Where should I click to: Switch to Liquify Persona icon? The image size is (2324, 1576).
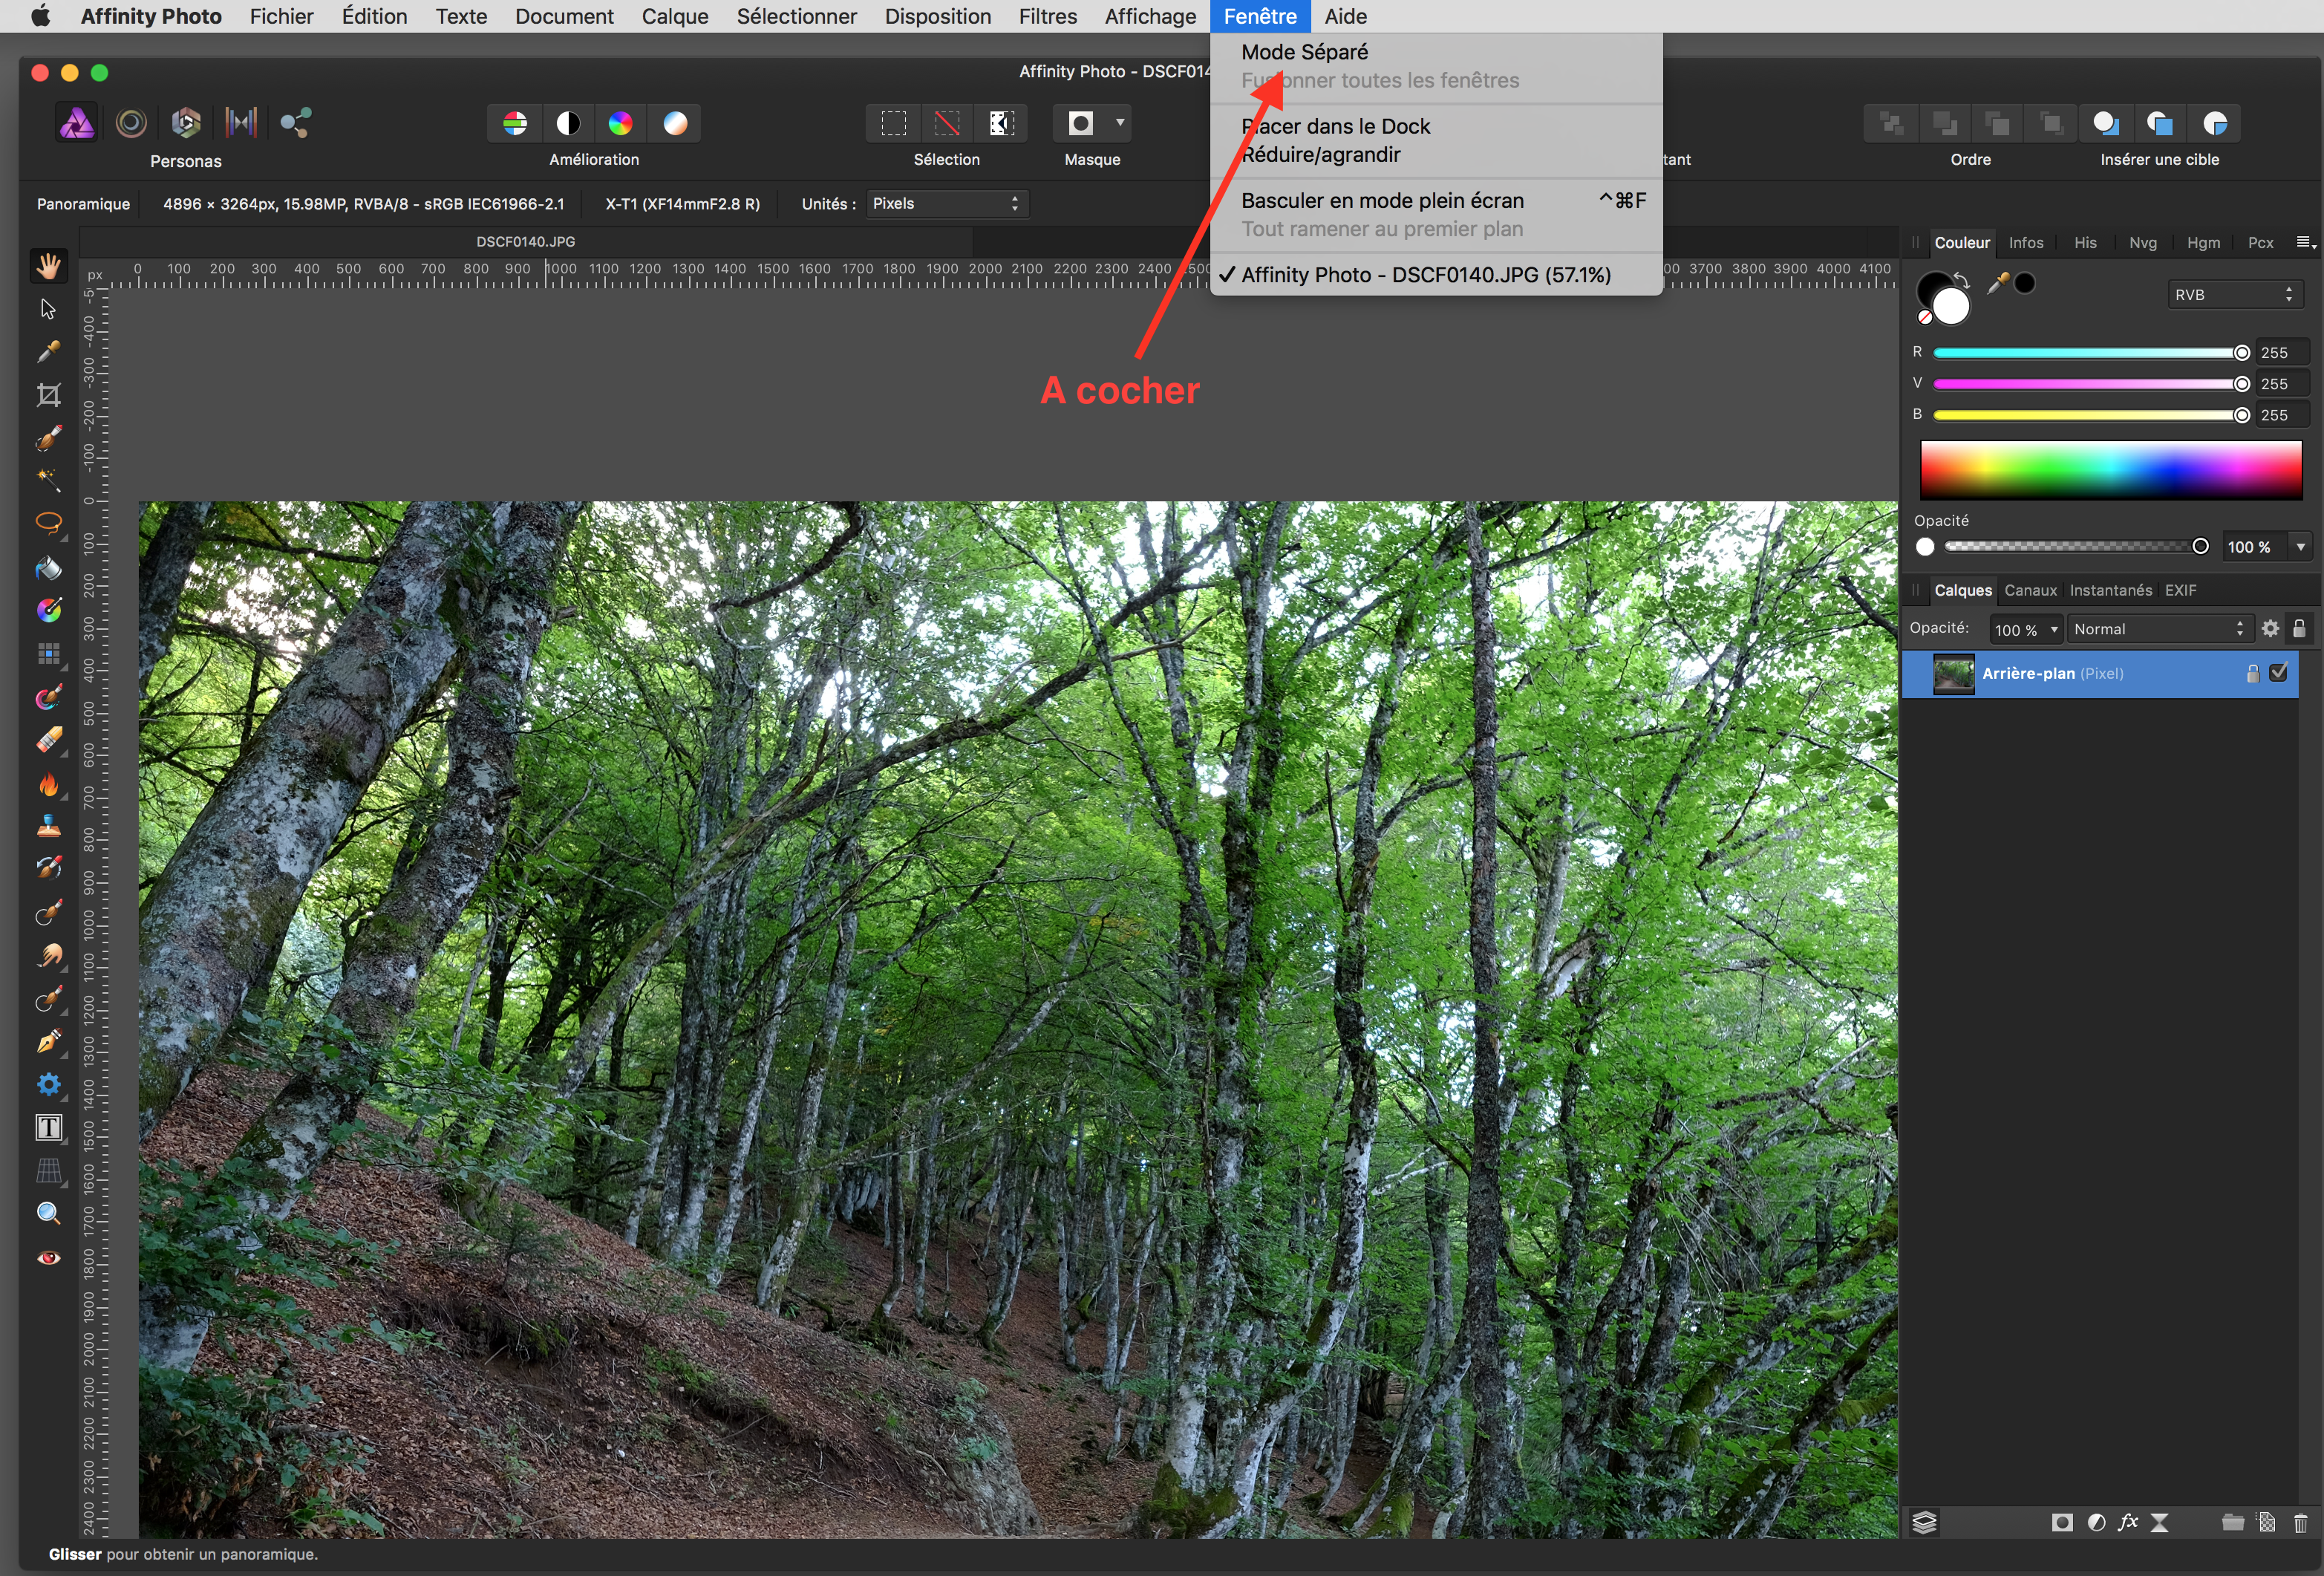(x=131, y=123)
